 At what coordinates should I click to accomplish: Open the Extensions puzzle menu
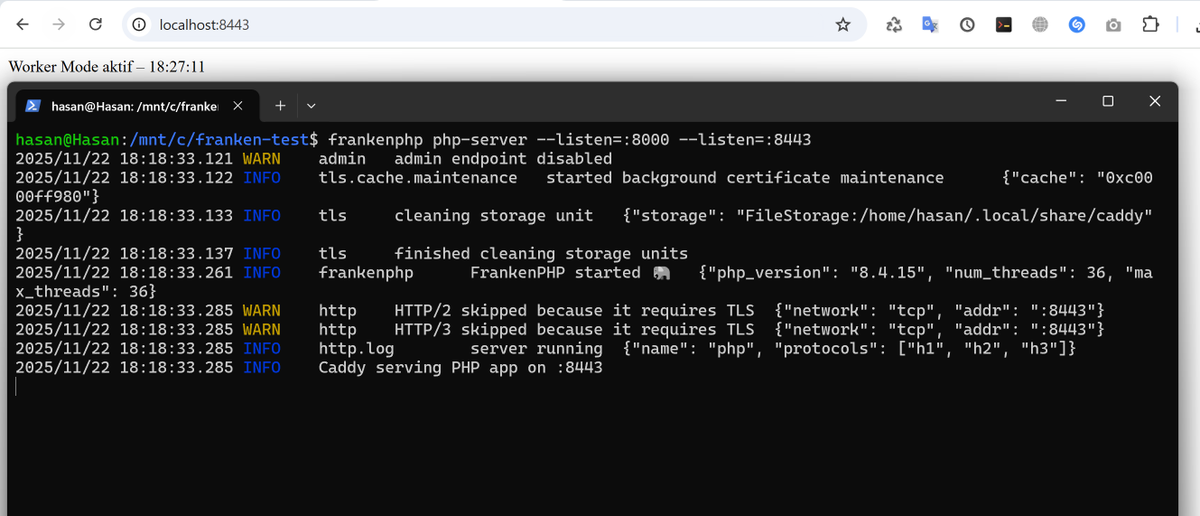click(1151, 25)
